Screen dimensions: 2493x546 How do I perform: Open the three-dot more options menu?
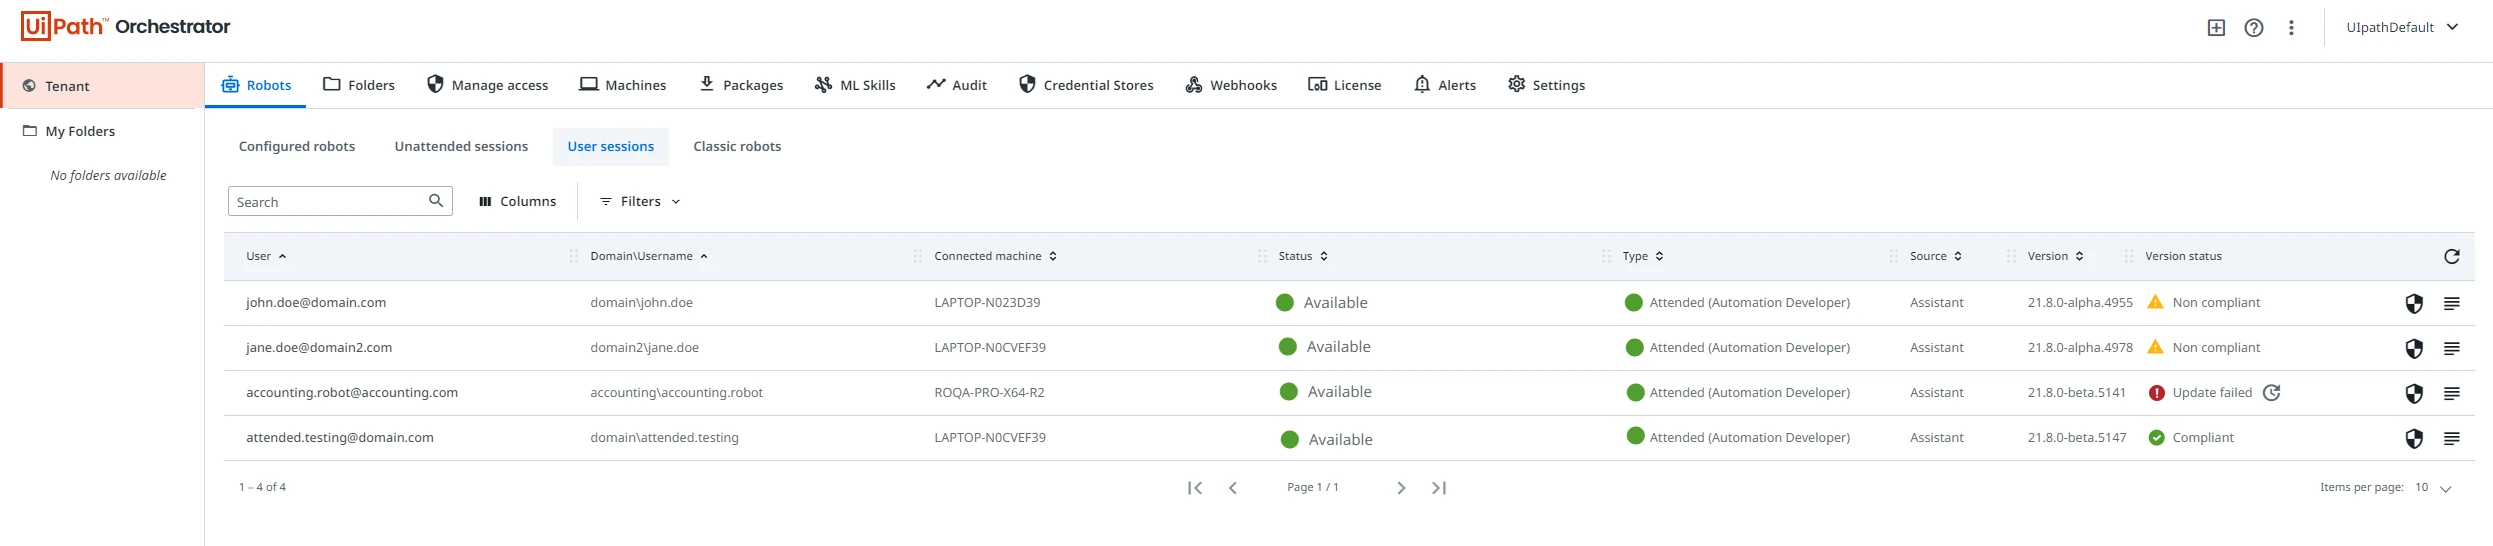[x=2291, y=28]
